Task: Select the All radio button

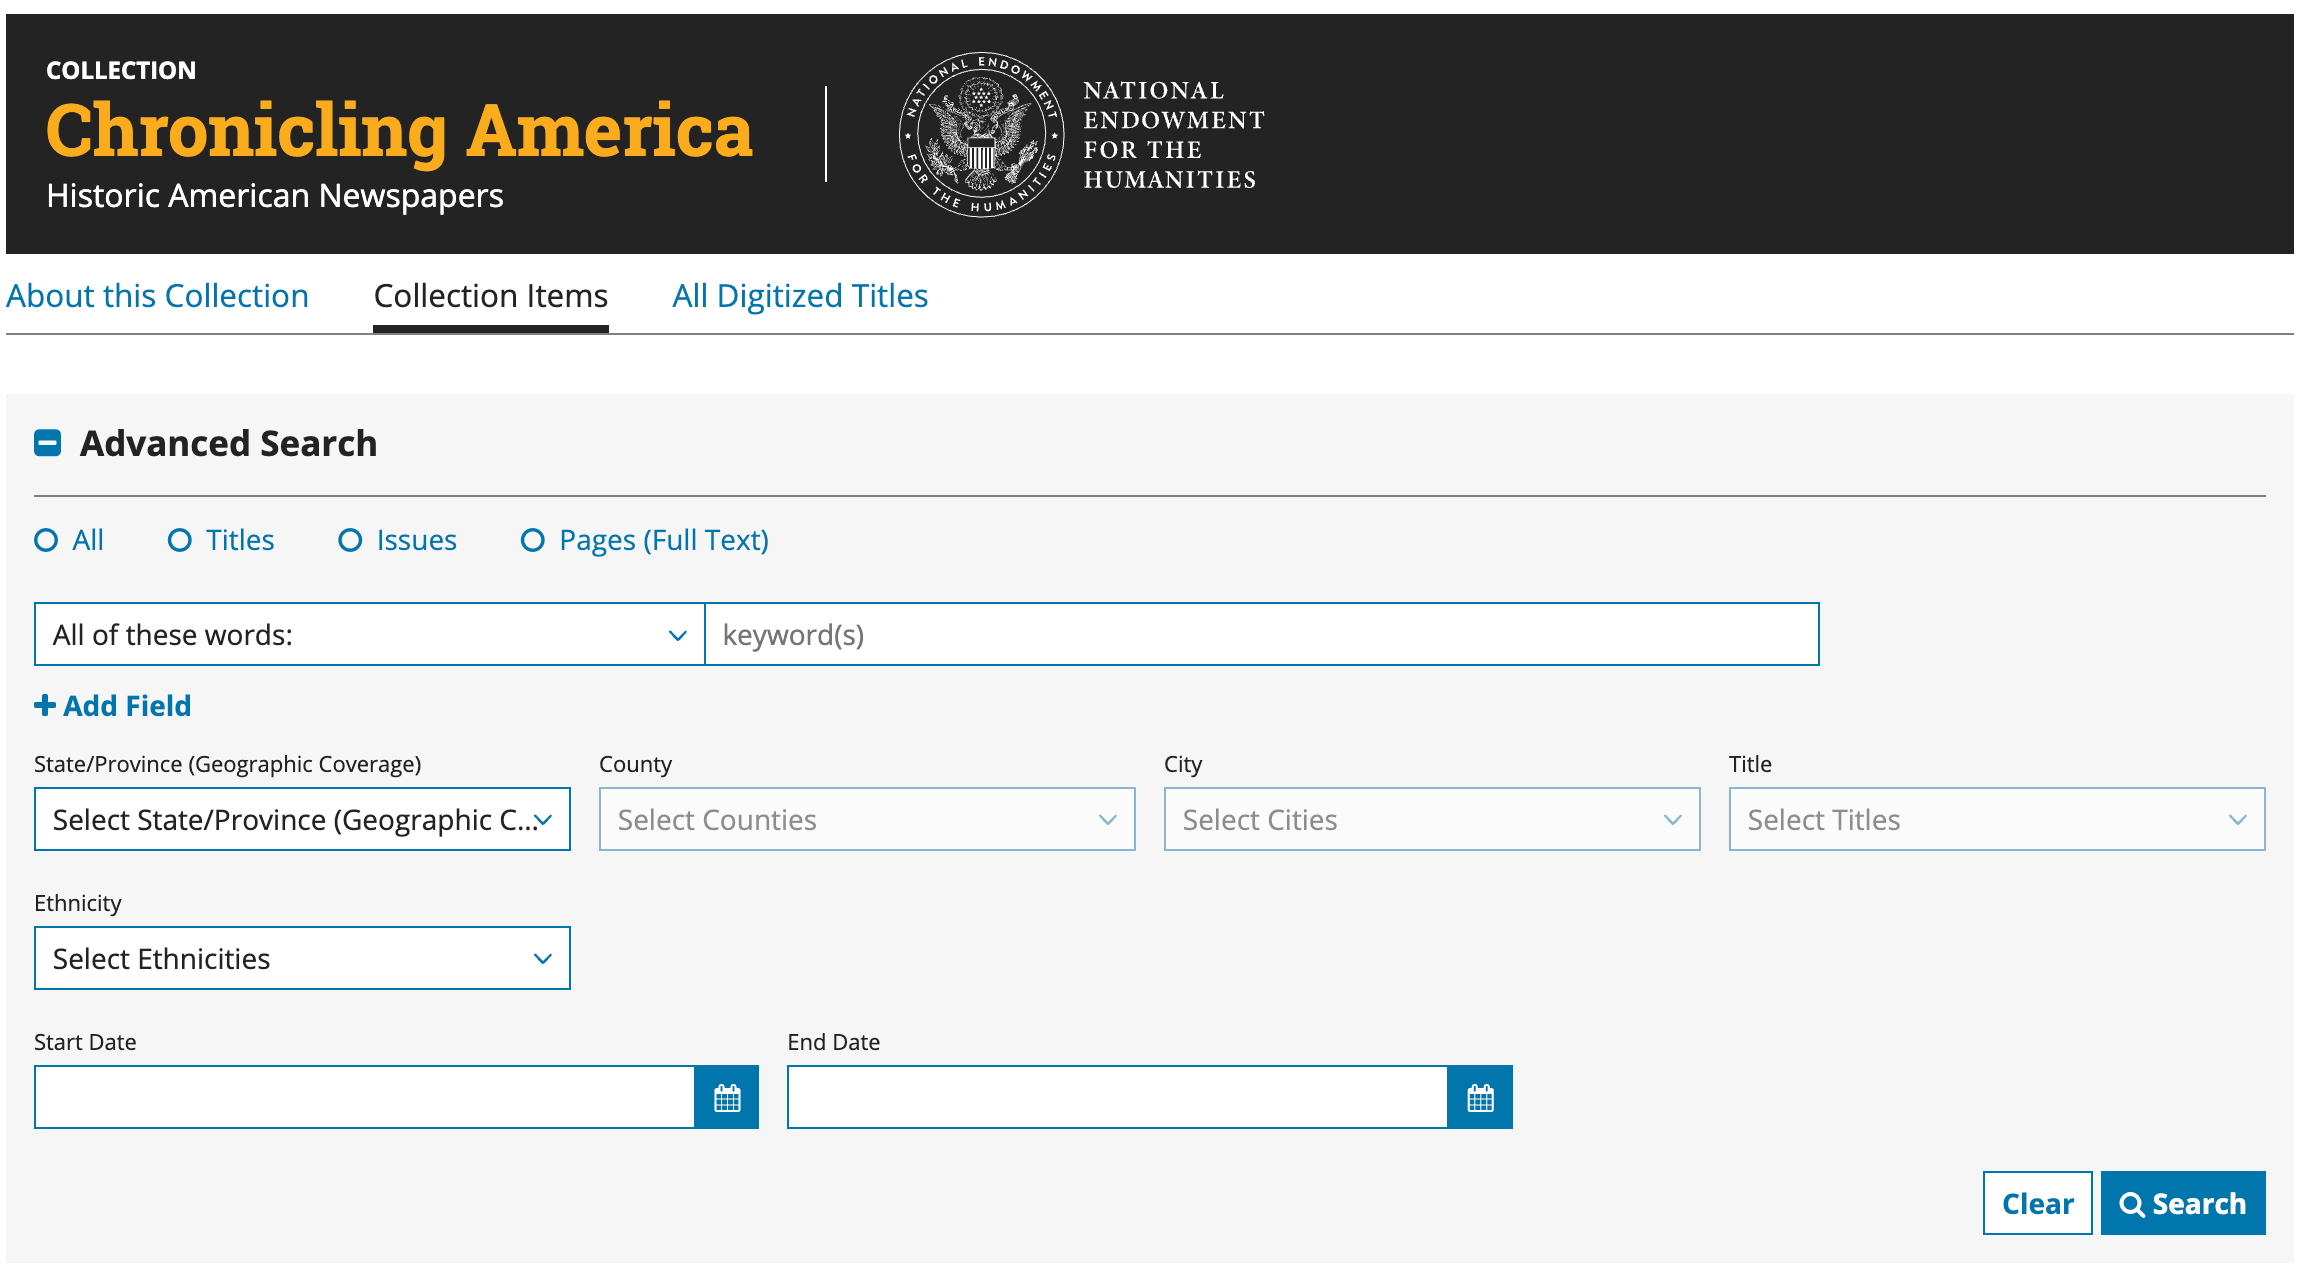Action: coord(46,541)
